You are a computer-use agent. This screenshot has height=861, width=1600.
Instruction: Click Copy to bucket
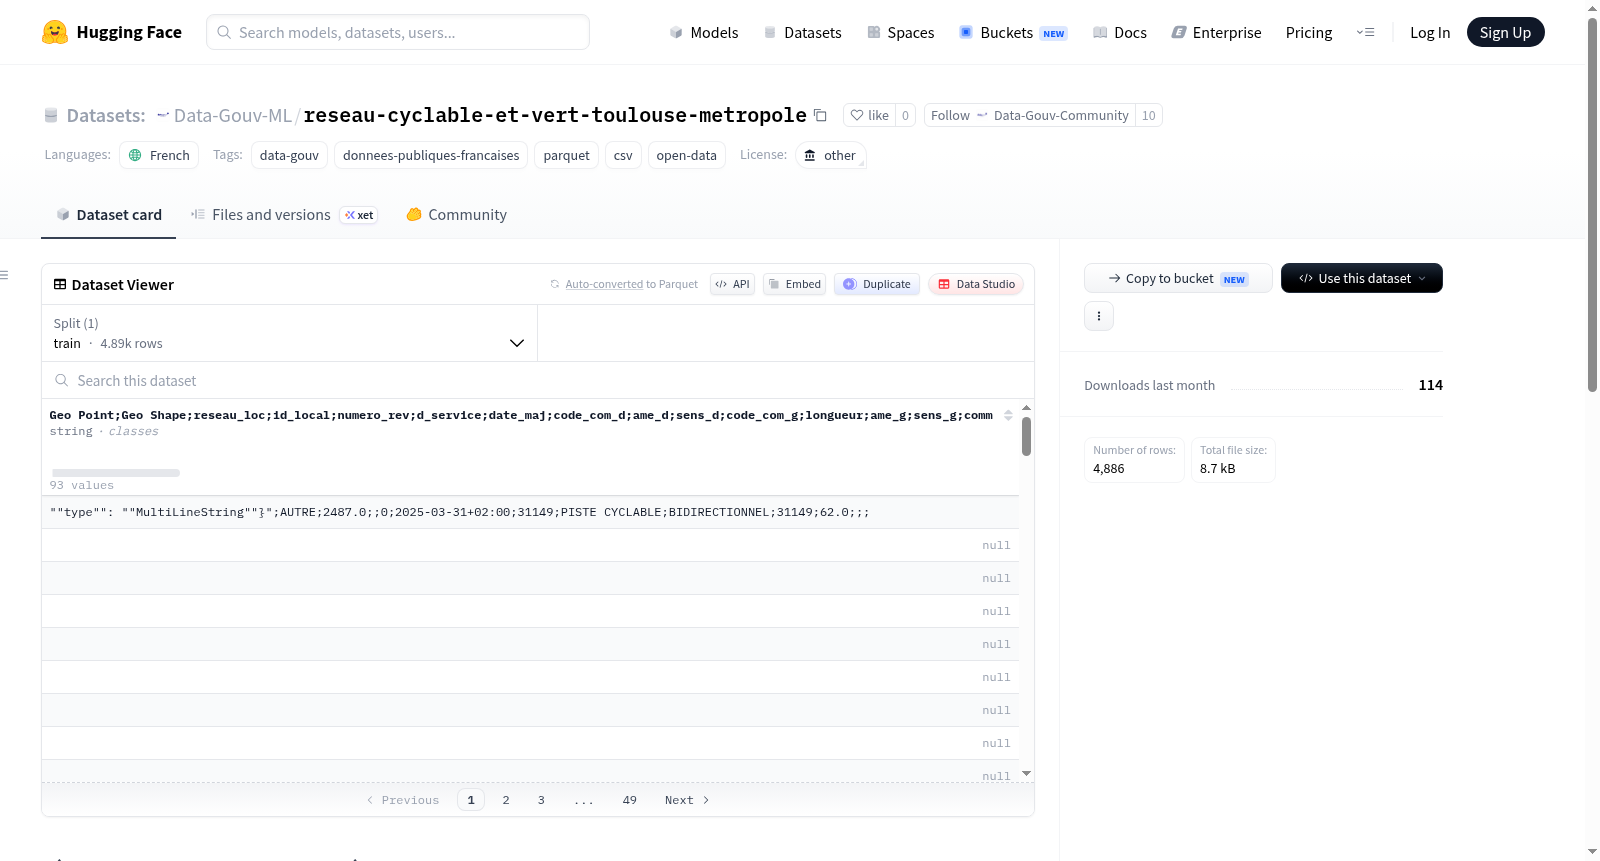click(x=1178, y=278)
